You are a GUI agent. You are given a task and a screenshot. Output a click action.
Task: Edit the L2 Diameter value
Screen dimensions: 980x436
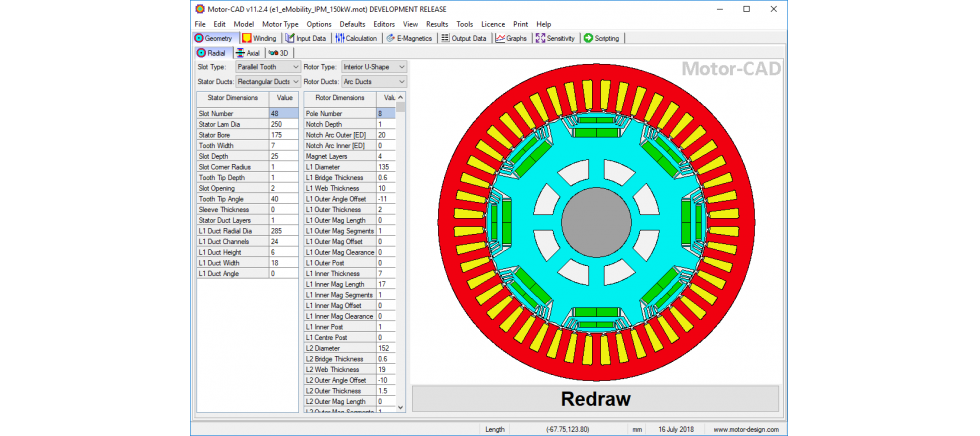(x=386, y=348)
